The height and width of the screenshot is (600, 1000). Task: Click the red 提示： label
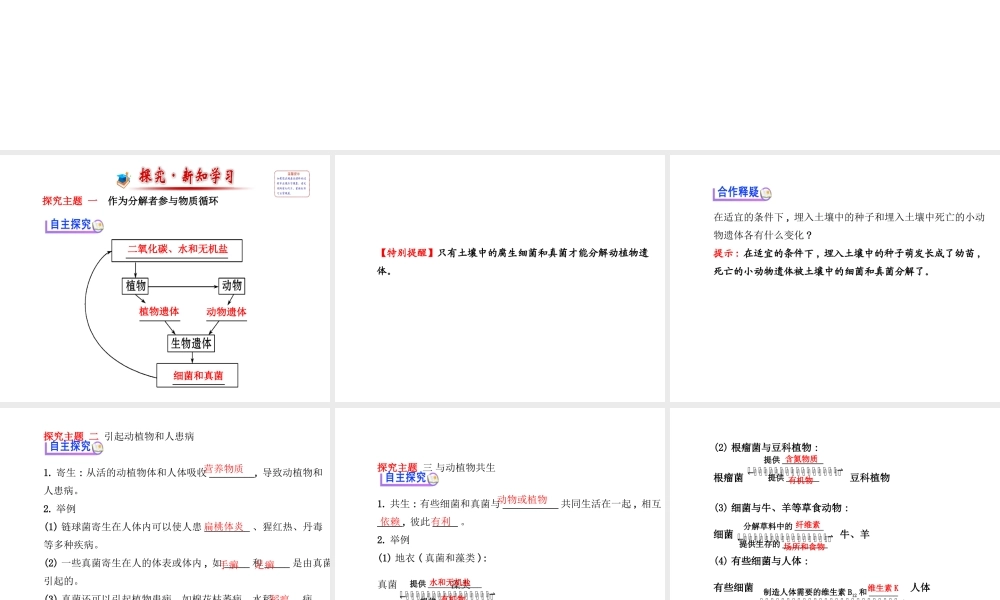(x=728, y=253)
